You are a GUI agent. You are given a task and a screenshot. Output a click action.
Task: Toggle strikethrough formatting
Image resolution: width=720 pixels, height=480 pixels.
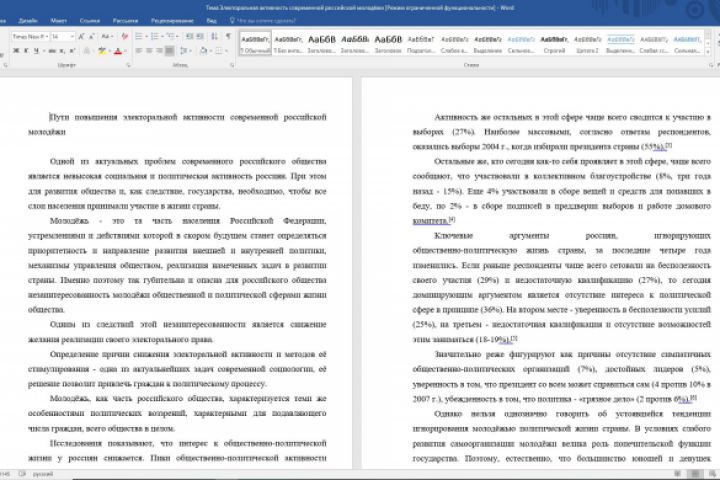(52, 51)
